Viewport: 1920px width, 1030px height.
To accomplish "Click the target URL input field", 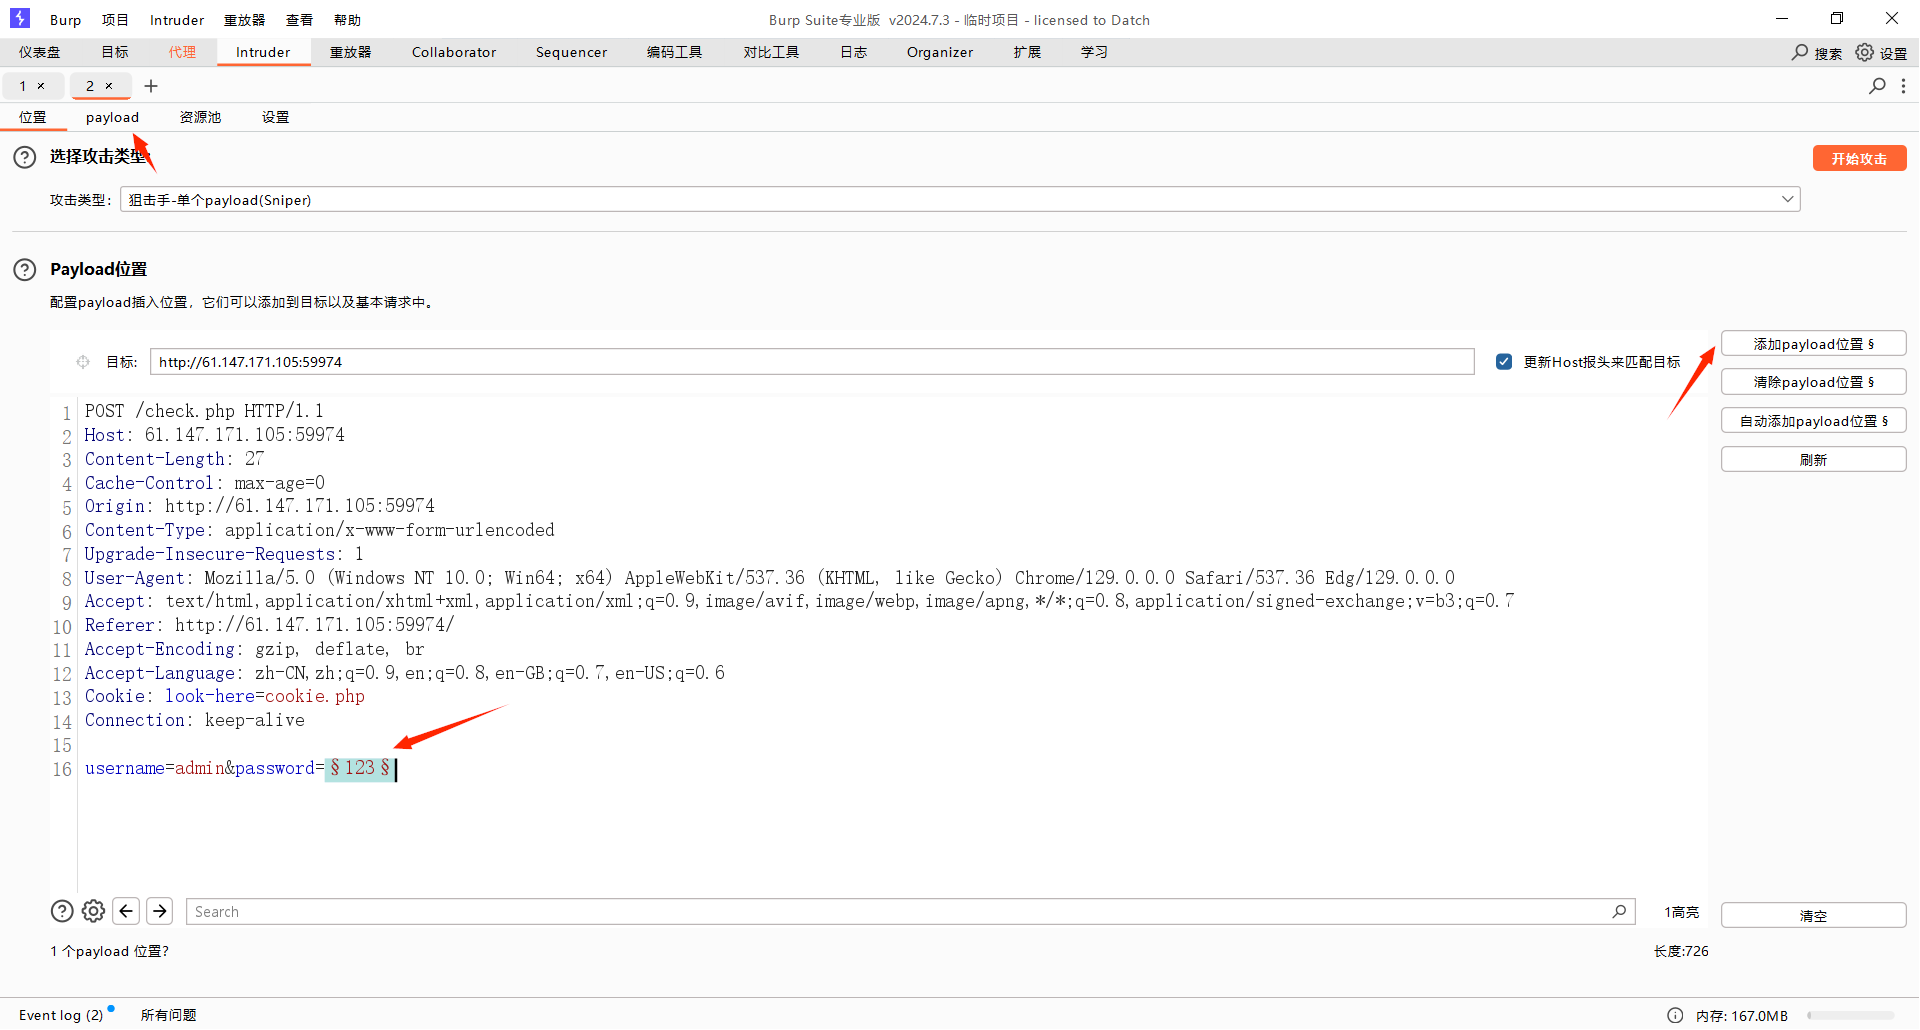I will pyautogui.click(x=812, y=362).
